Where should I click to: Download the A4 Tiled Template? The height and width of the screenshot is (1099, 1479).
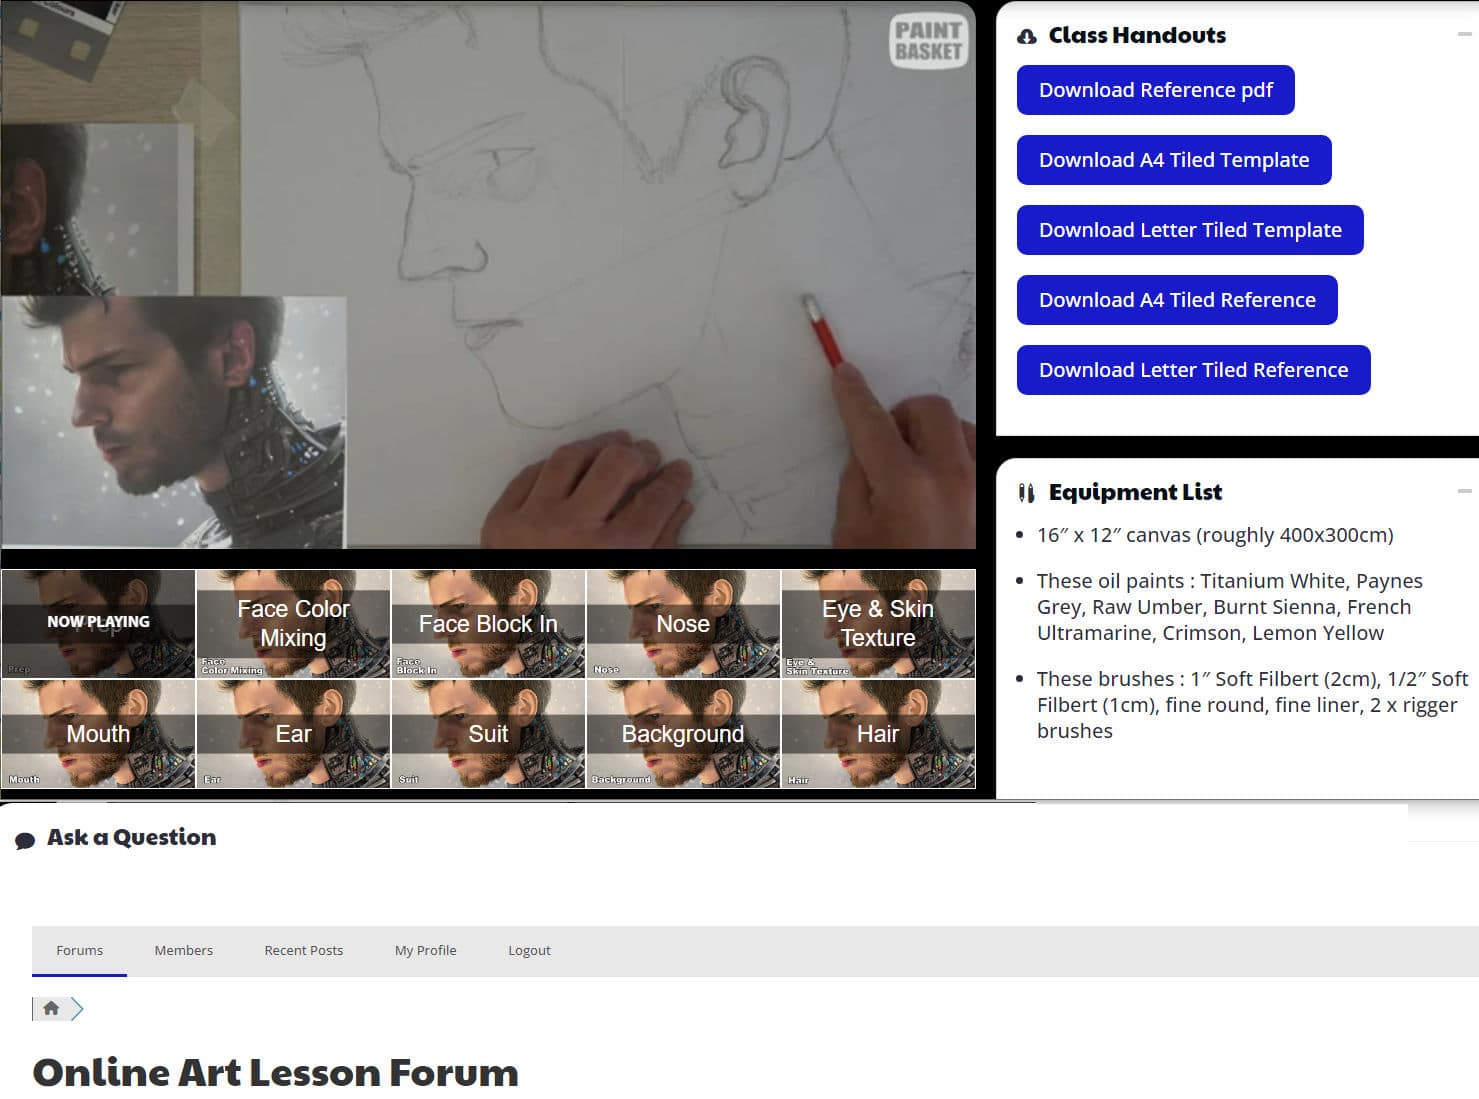pyautogui.click(x=1173, y=159)
